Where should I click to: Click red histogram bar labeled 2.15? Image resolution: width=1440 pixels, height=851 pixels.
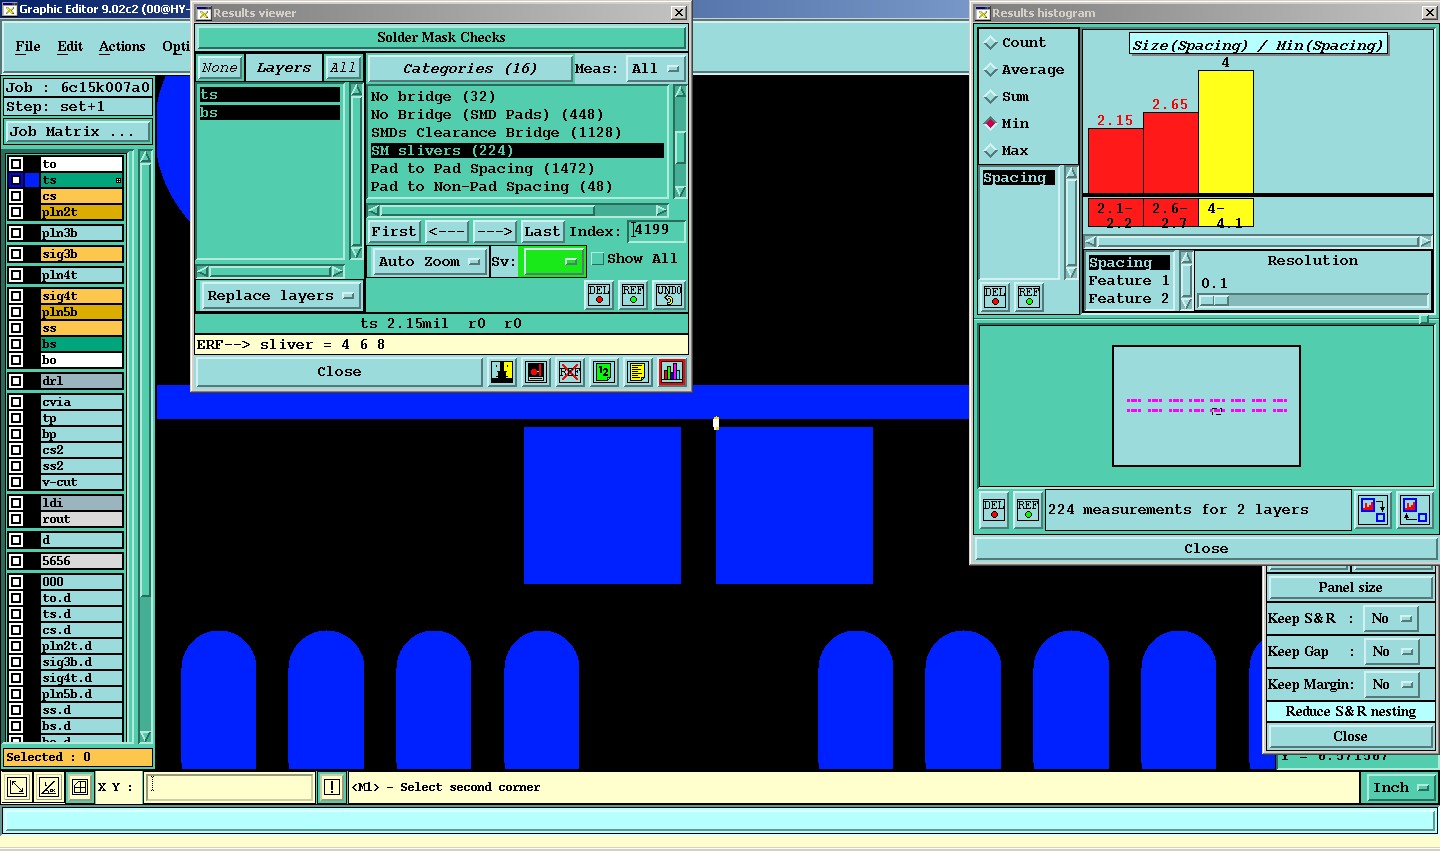(x=1115, y=161)
